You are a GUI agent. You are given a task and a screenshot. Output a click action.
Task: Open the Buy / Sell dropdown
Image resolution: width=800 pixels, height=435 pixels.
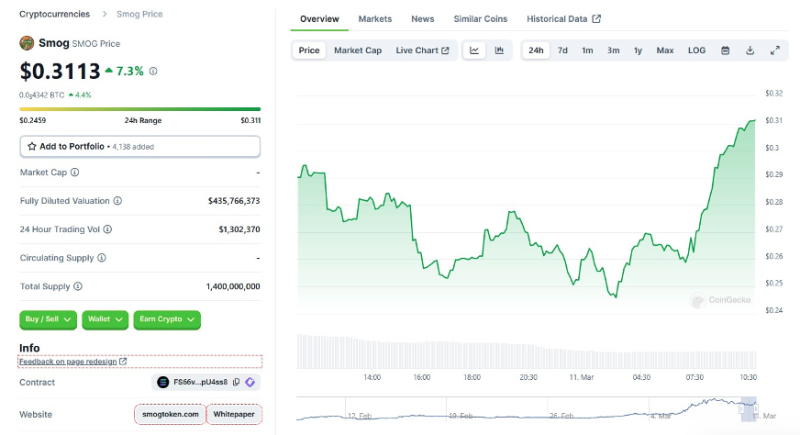[x=48, y=320]
